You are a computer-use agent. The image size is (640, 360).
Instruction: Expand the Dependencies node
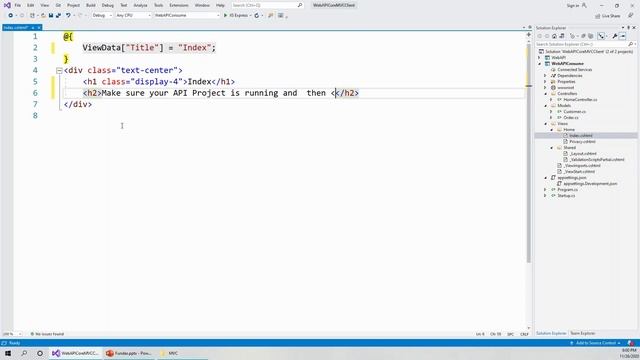pos(545,76)
